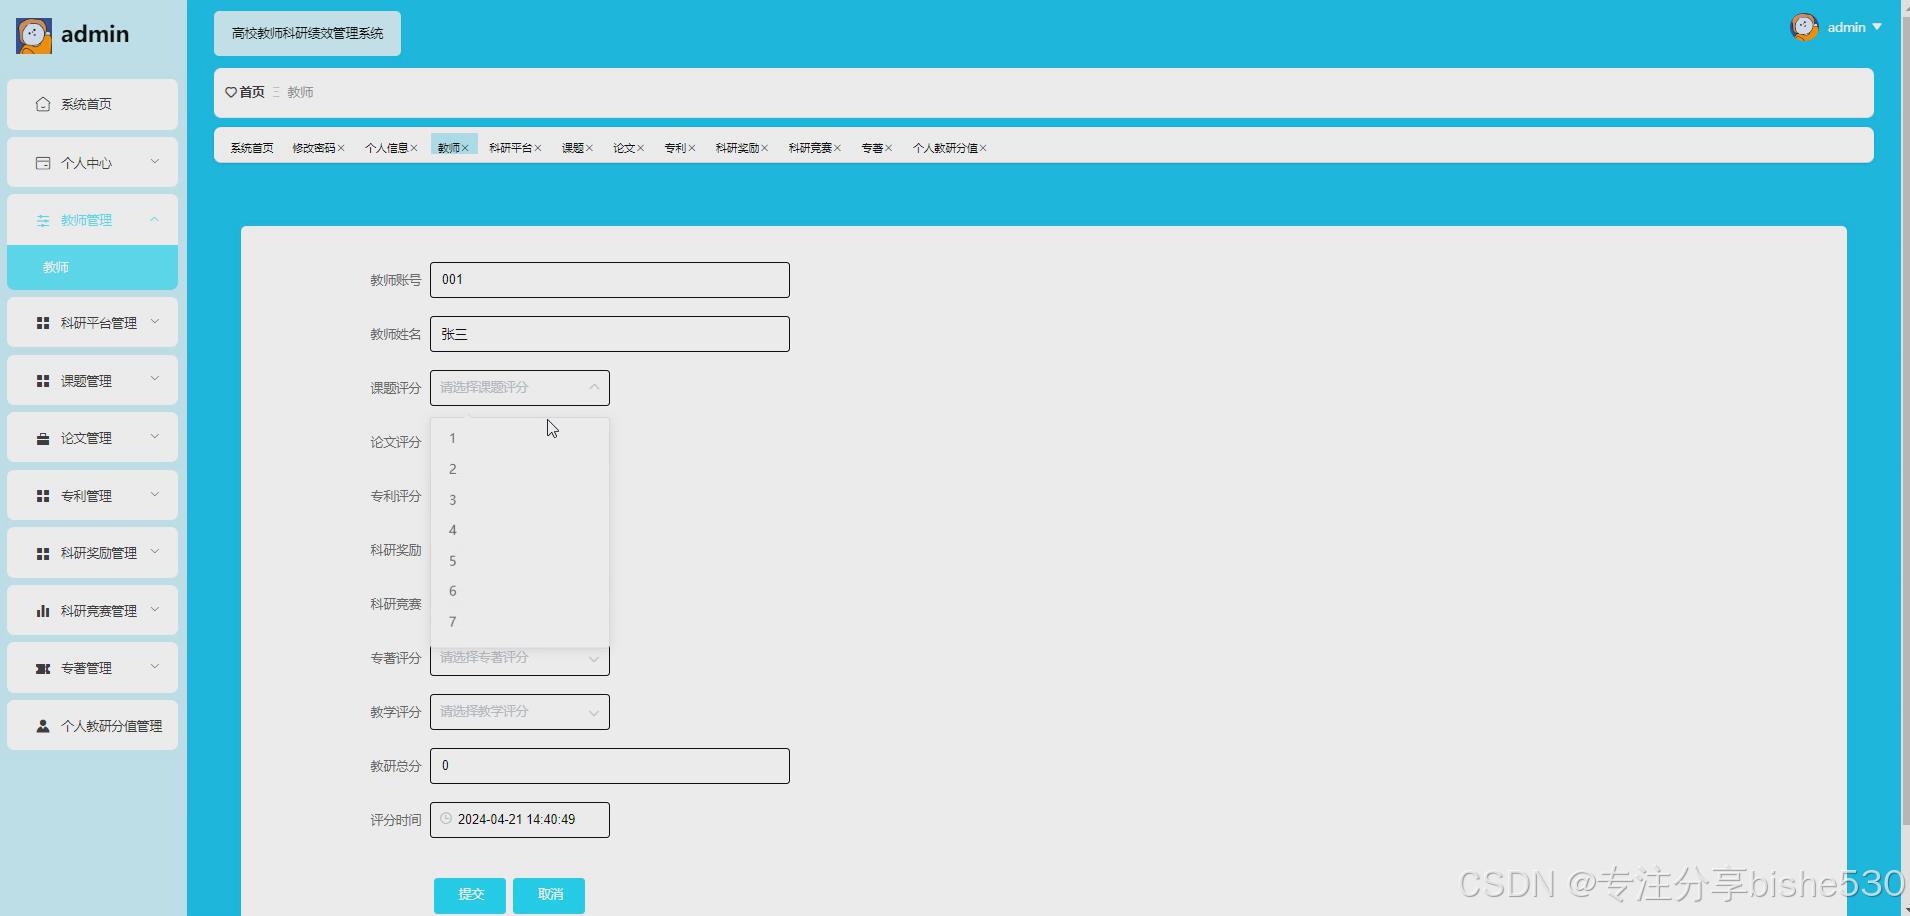Expand the 科研奖励管理 menu
1910x916 pixels.
coord(155,551)
